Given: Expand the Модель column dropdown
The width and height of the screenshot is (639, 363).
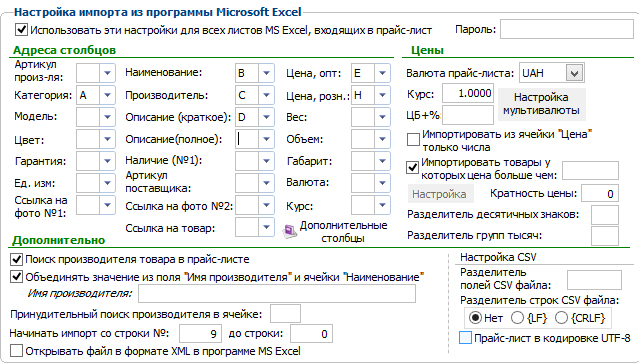Looking at the screenshot, I should point(107,117).
